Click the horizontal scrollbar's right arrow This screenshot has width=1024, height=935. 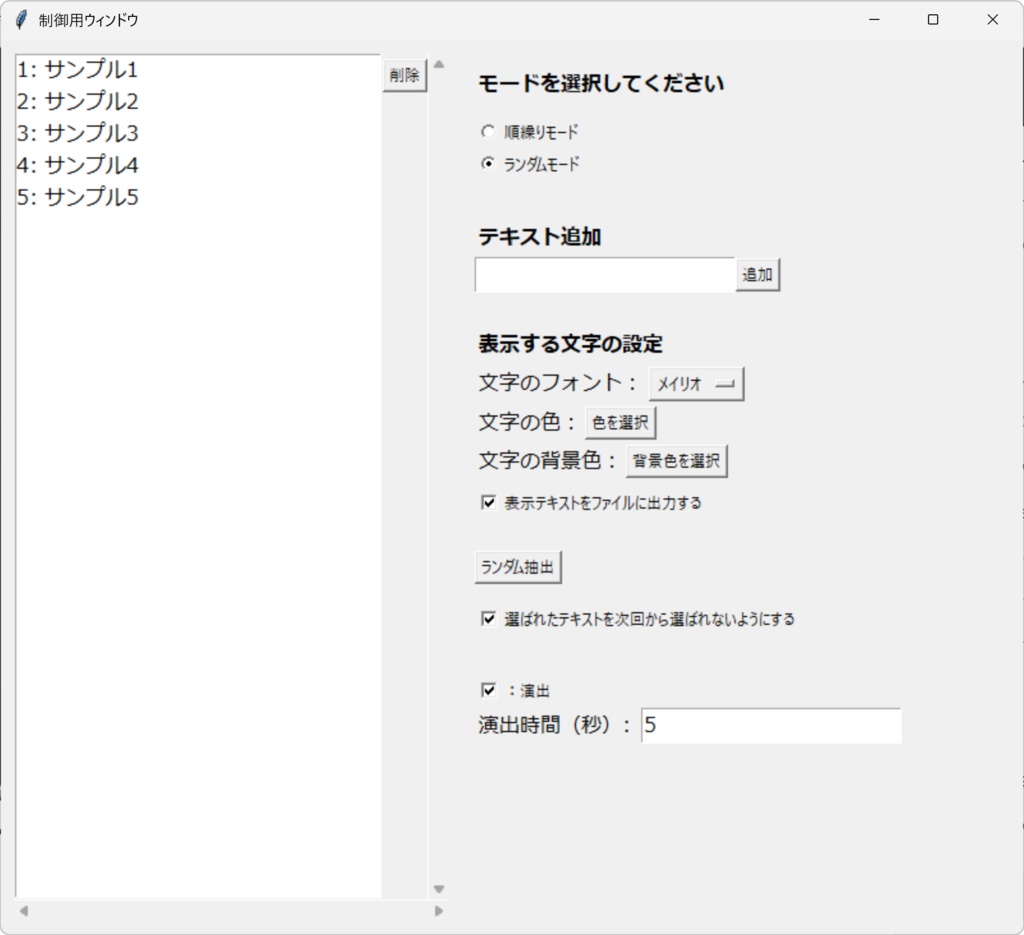(x=438, y=911)
